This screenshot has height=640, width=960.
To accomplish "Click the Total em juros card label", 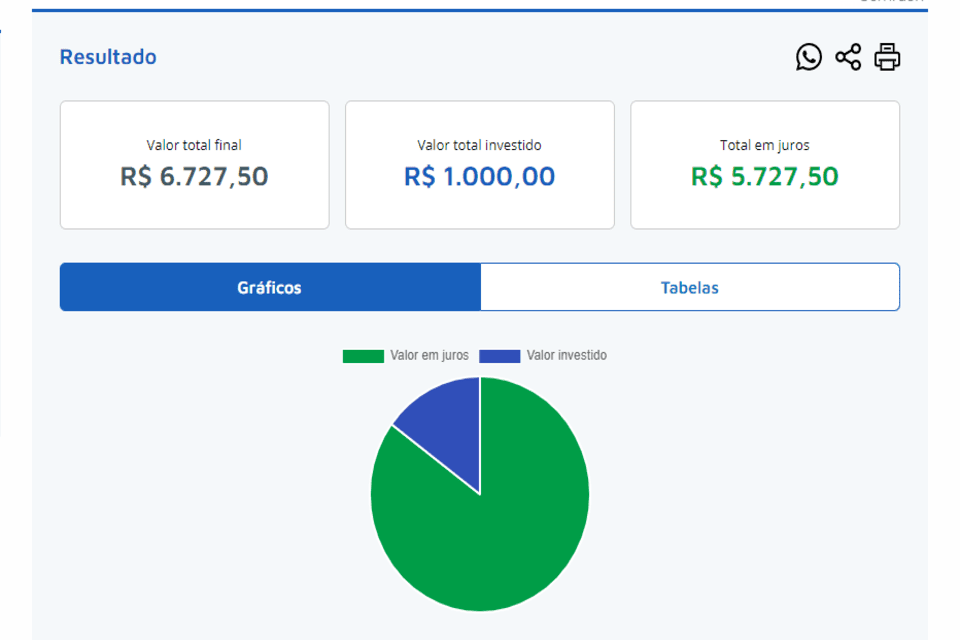I will (764, 145).
